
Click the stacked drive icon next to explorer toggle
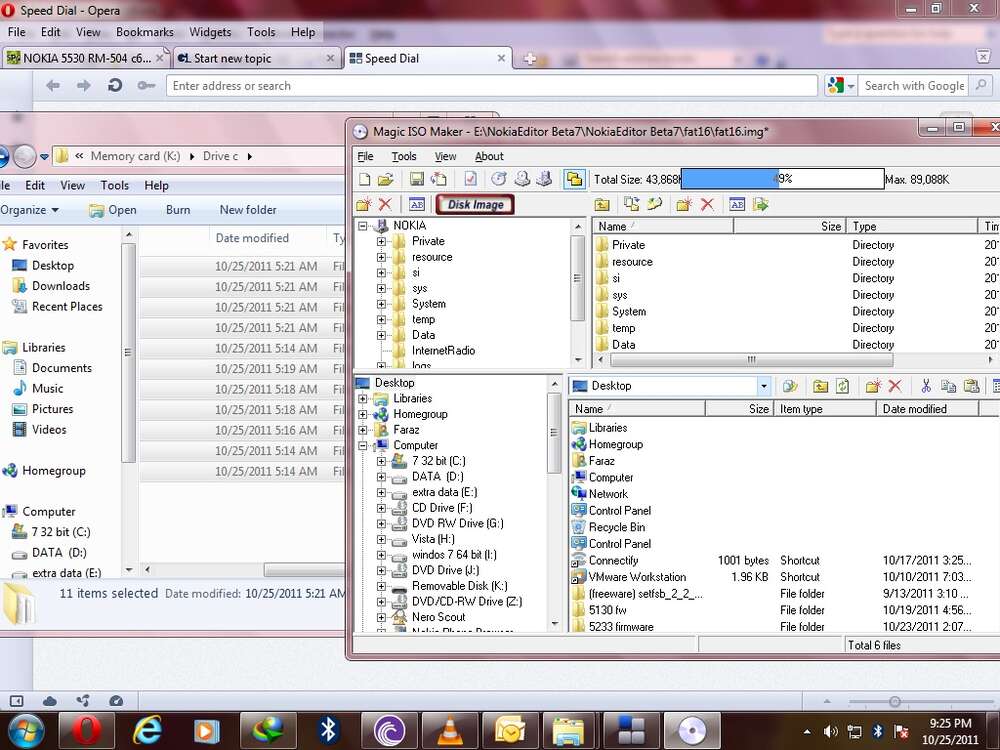[544, 179]
